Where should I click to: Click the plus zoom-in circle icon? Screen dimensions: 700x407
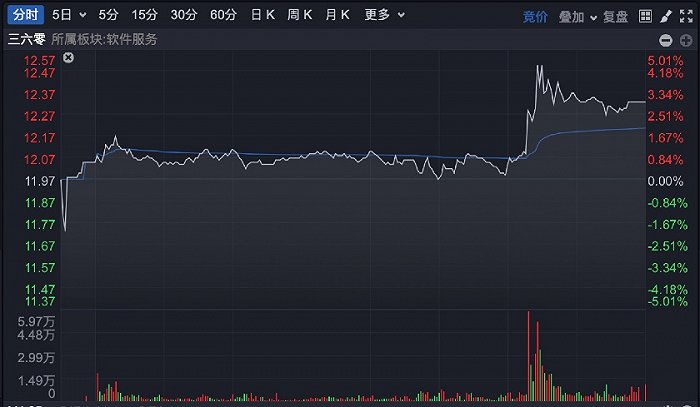tap(686, 41)
